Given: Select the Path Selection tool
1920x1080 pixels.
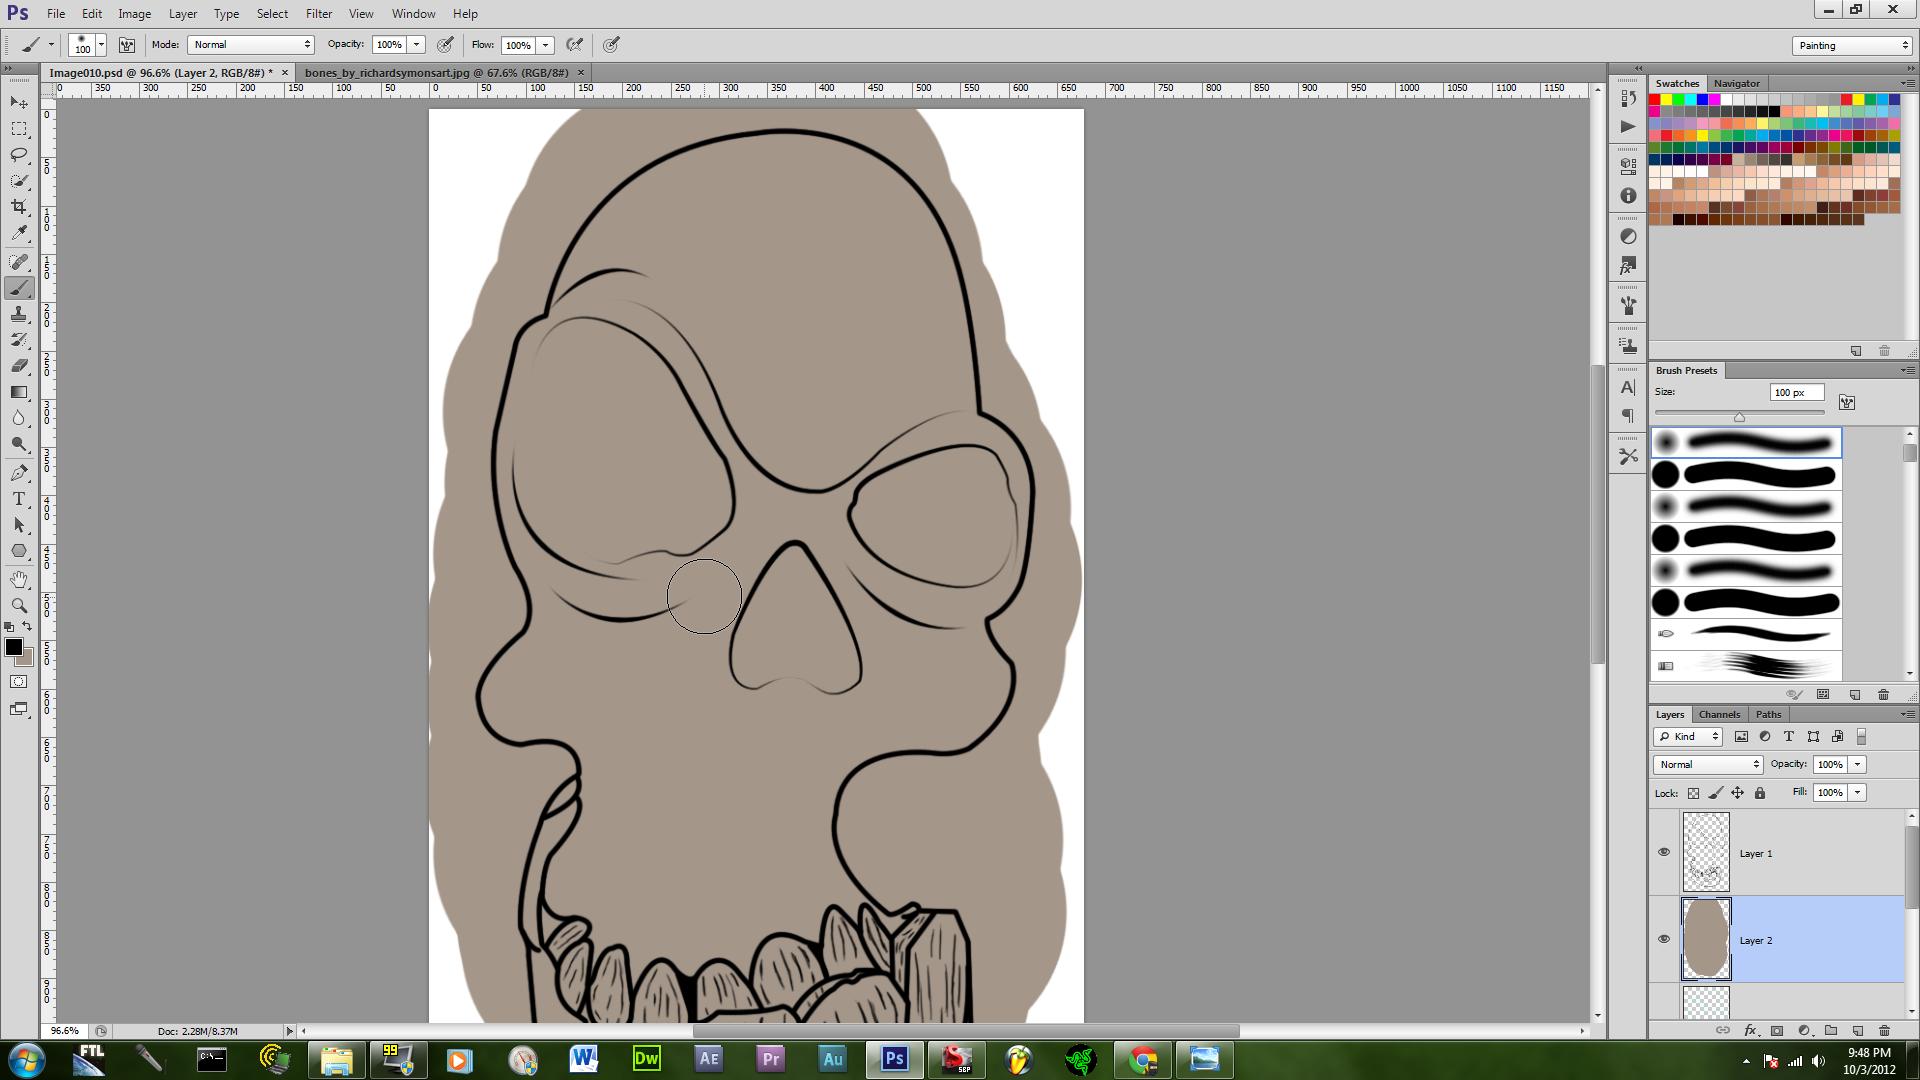Looking at the screenshot, I should click(x=19, y=525).
